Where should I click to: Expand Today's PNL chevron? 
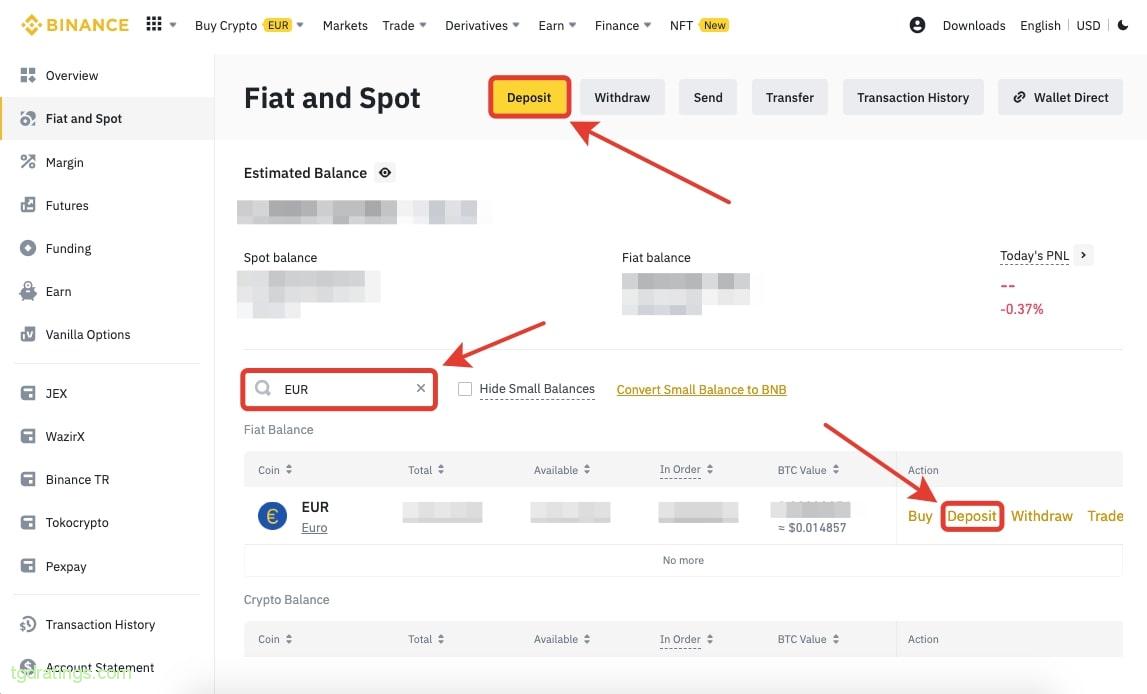click(1083, 254)
